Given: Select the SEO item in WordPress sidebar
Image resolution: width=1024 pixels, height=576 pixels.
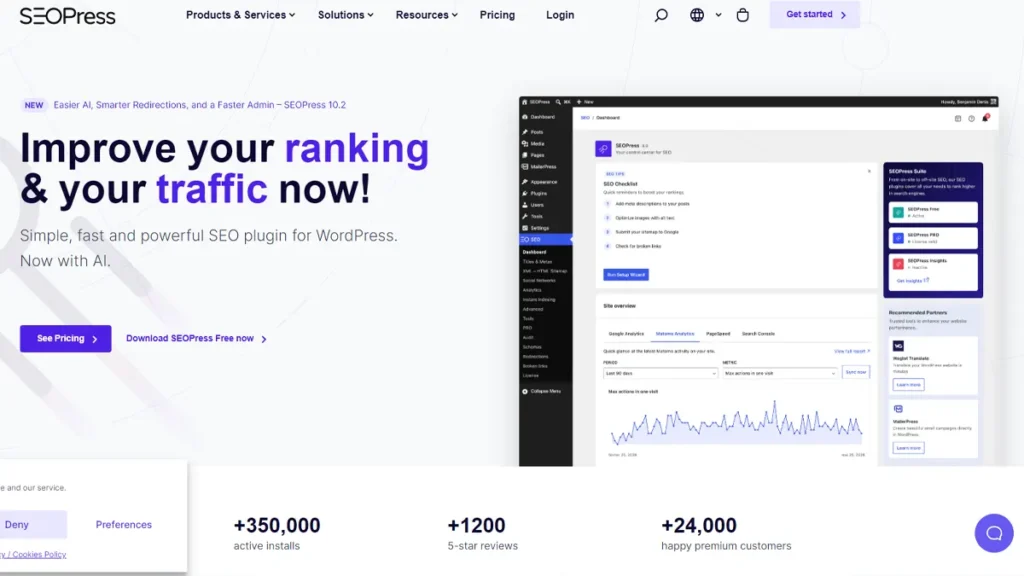Looking at the screenshot, I should point(546,240).
